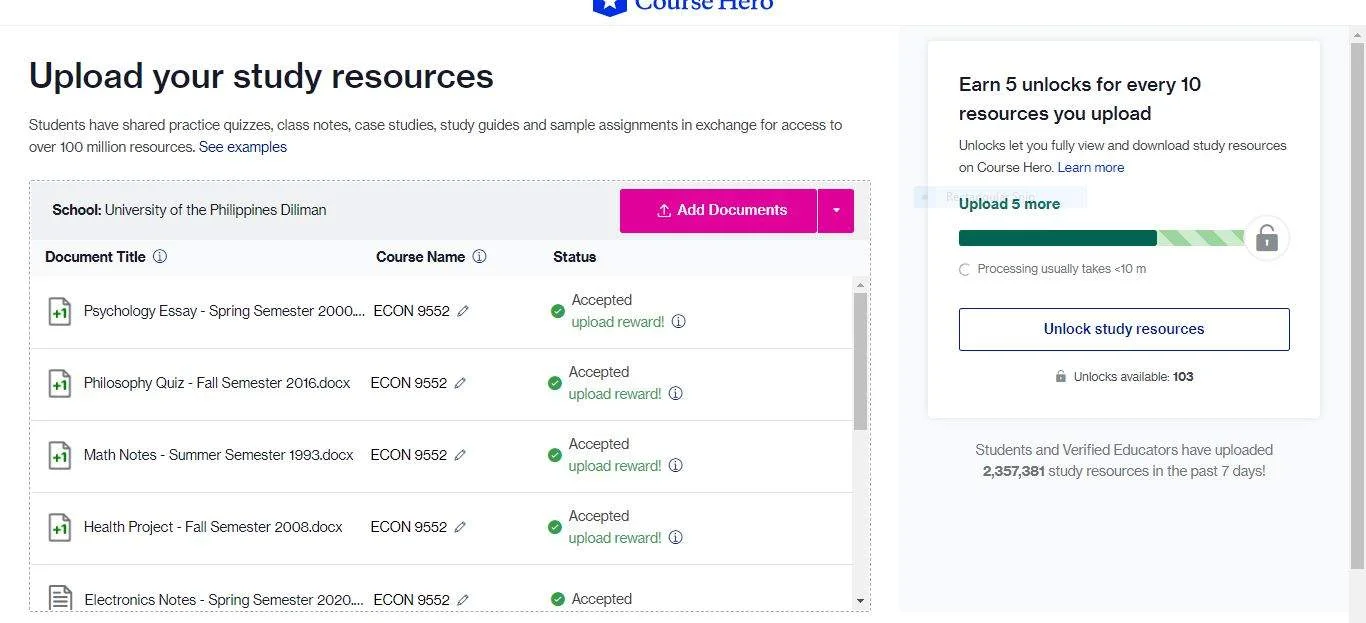Click Accepted status in Electronics Notes row
The image size is (1366, 623).
pos(602,599)
